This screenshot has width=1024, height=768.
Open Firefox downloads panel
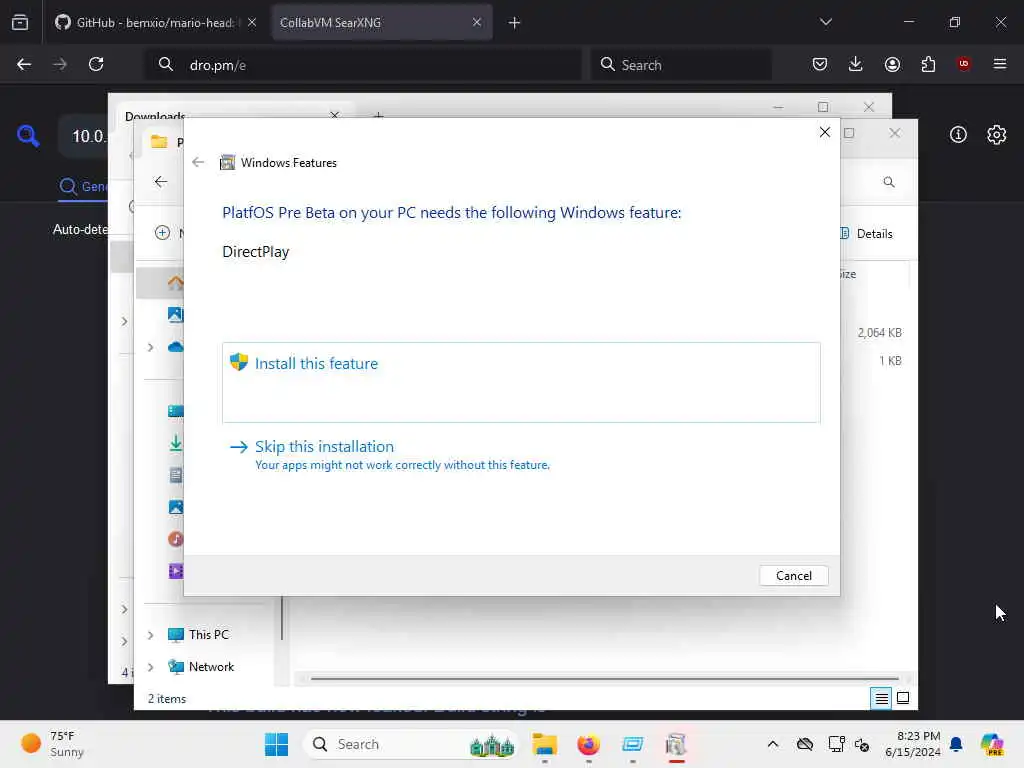(856, 64)
